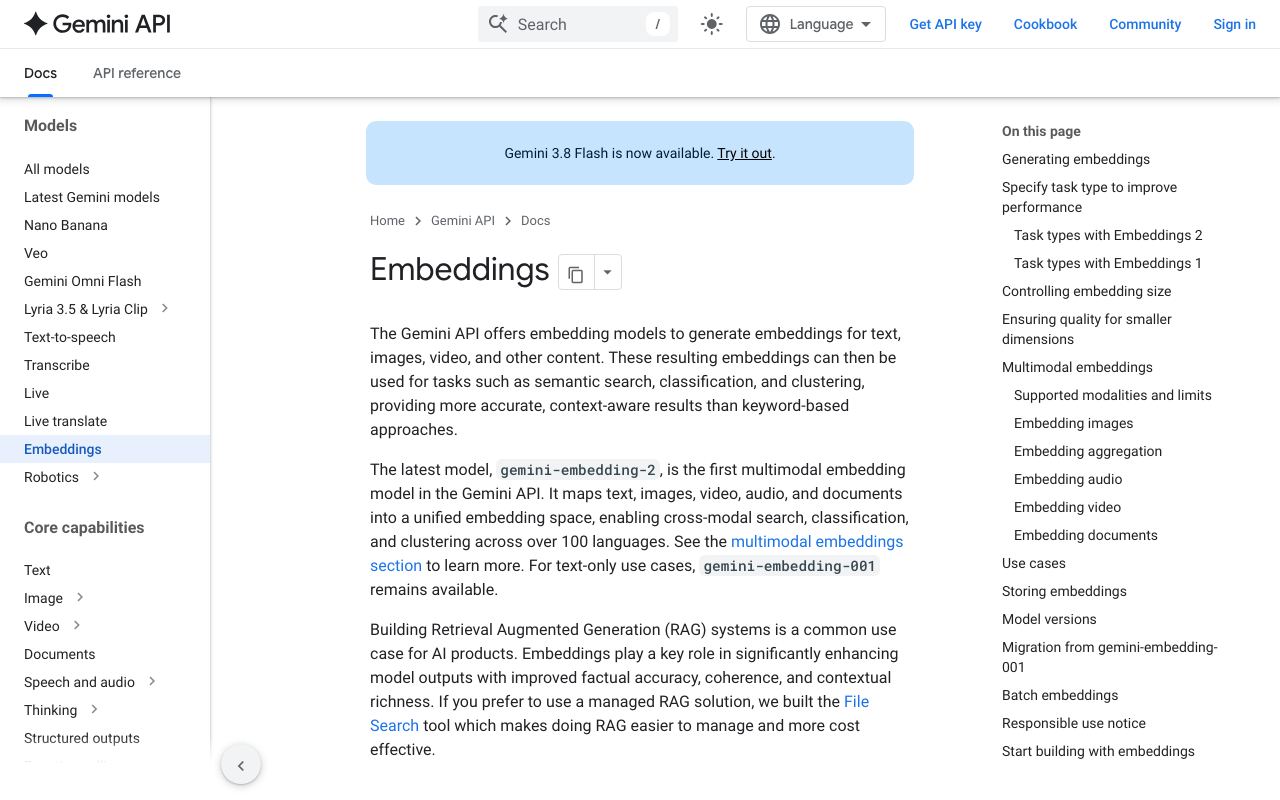Open the Cookbook link
Viewport: 1280px width, 800px height.
pyautogui.click(x=1045, y=24)
